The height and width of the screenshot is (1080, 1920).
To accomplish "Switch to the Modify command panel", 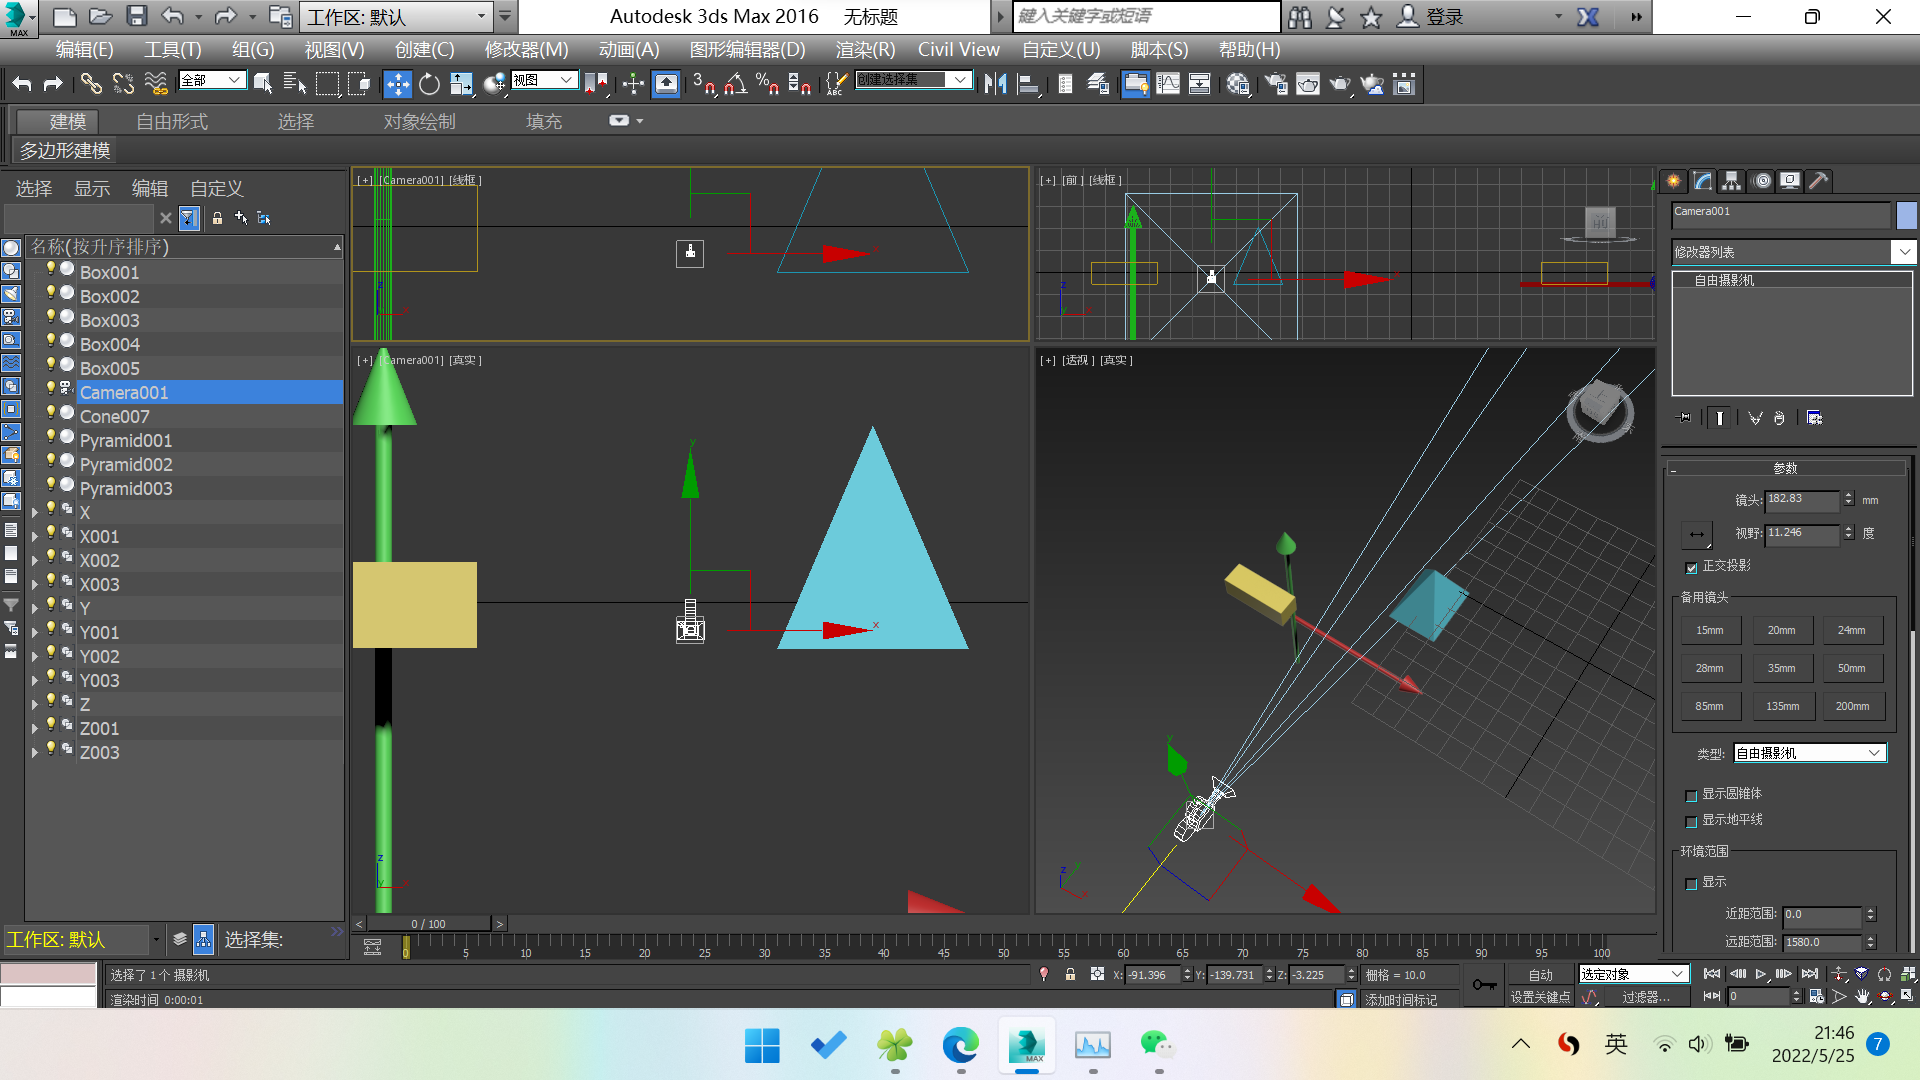I will click(1703, 181).
